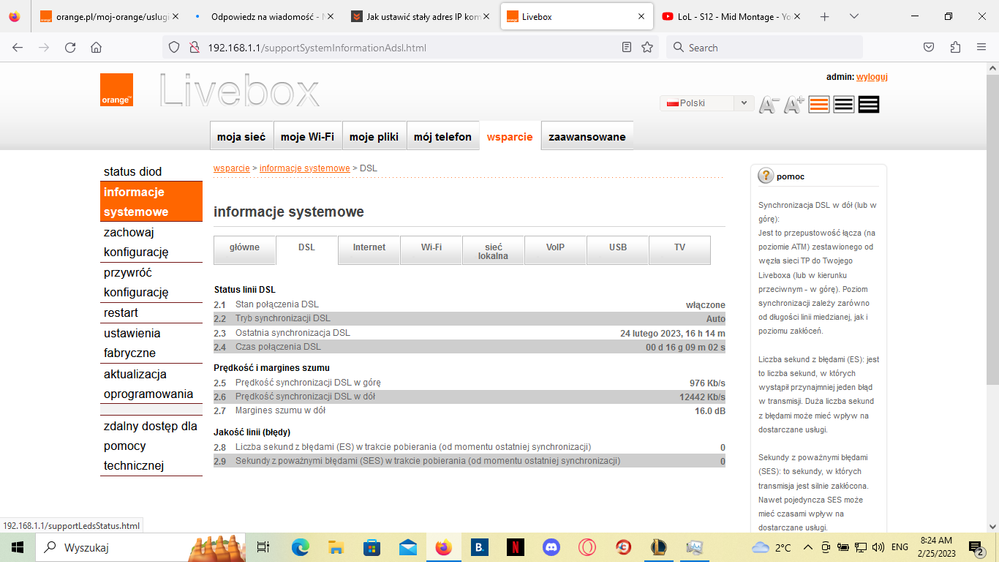Switch to the Internet tab

tap(369, 250)
